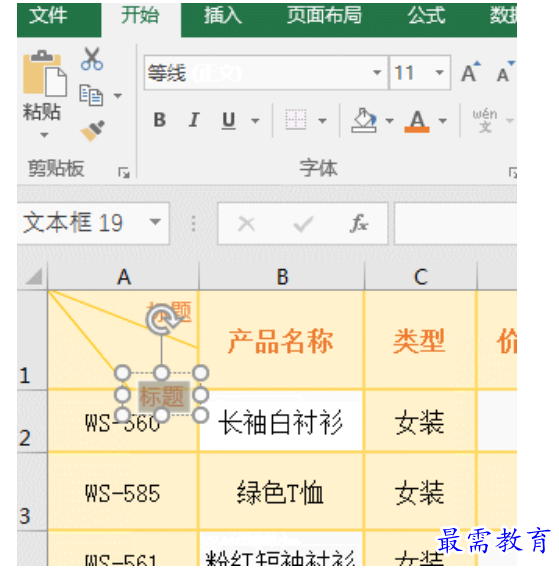Click cell containing 绿色T恤
This screenshot has width=559, height=572.
(281, 492)
